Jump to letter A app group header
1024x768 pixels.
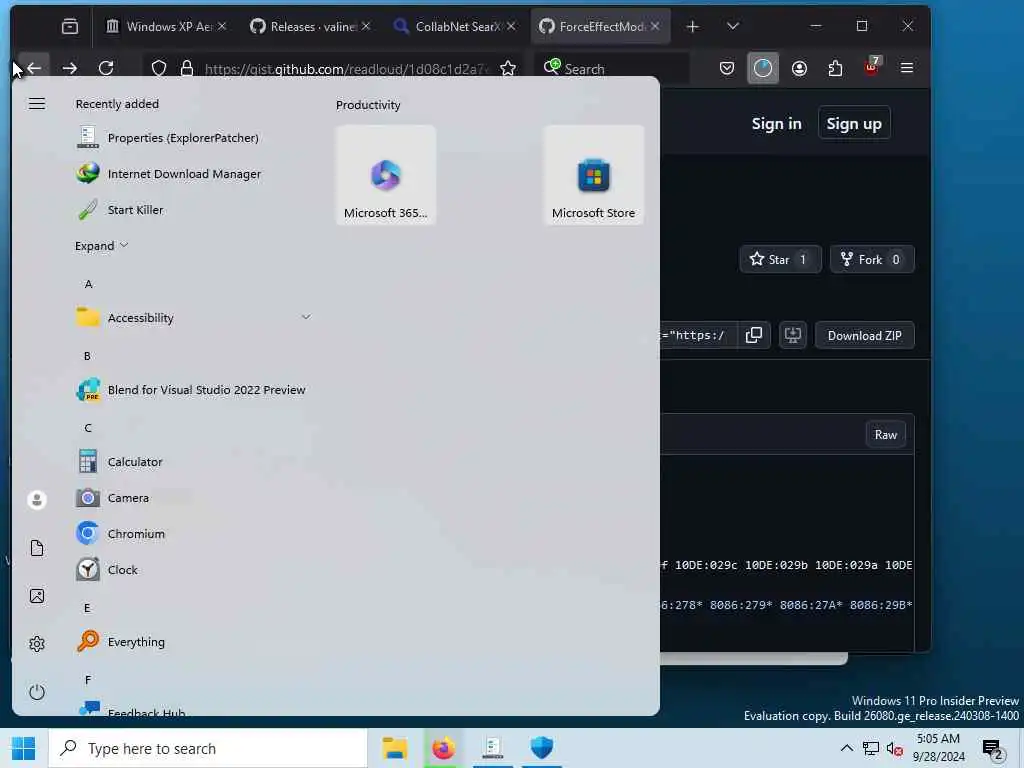click(x=88, y=284)
